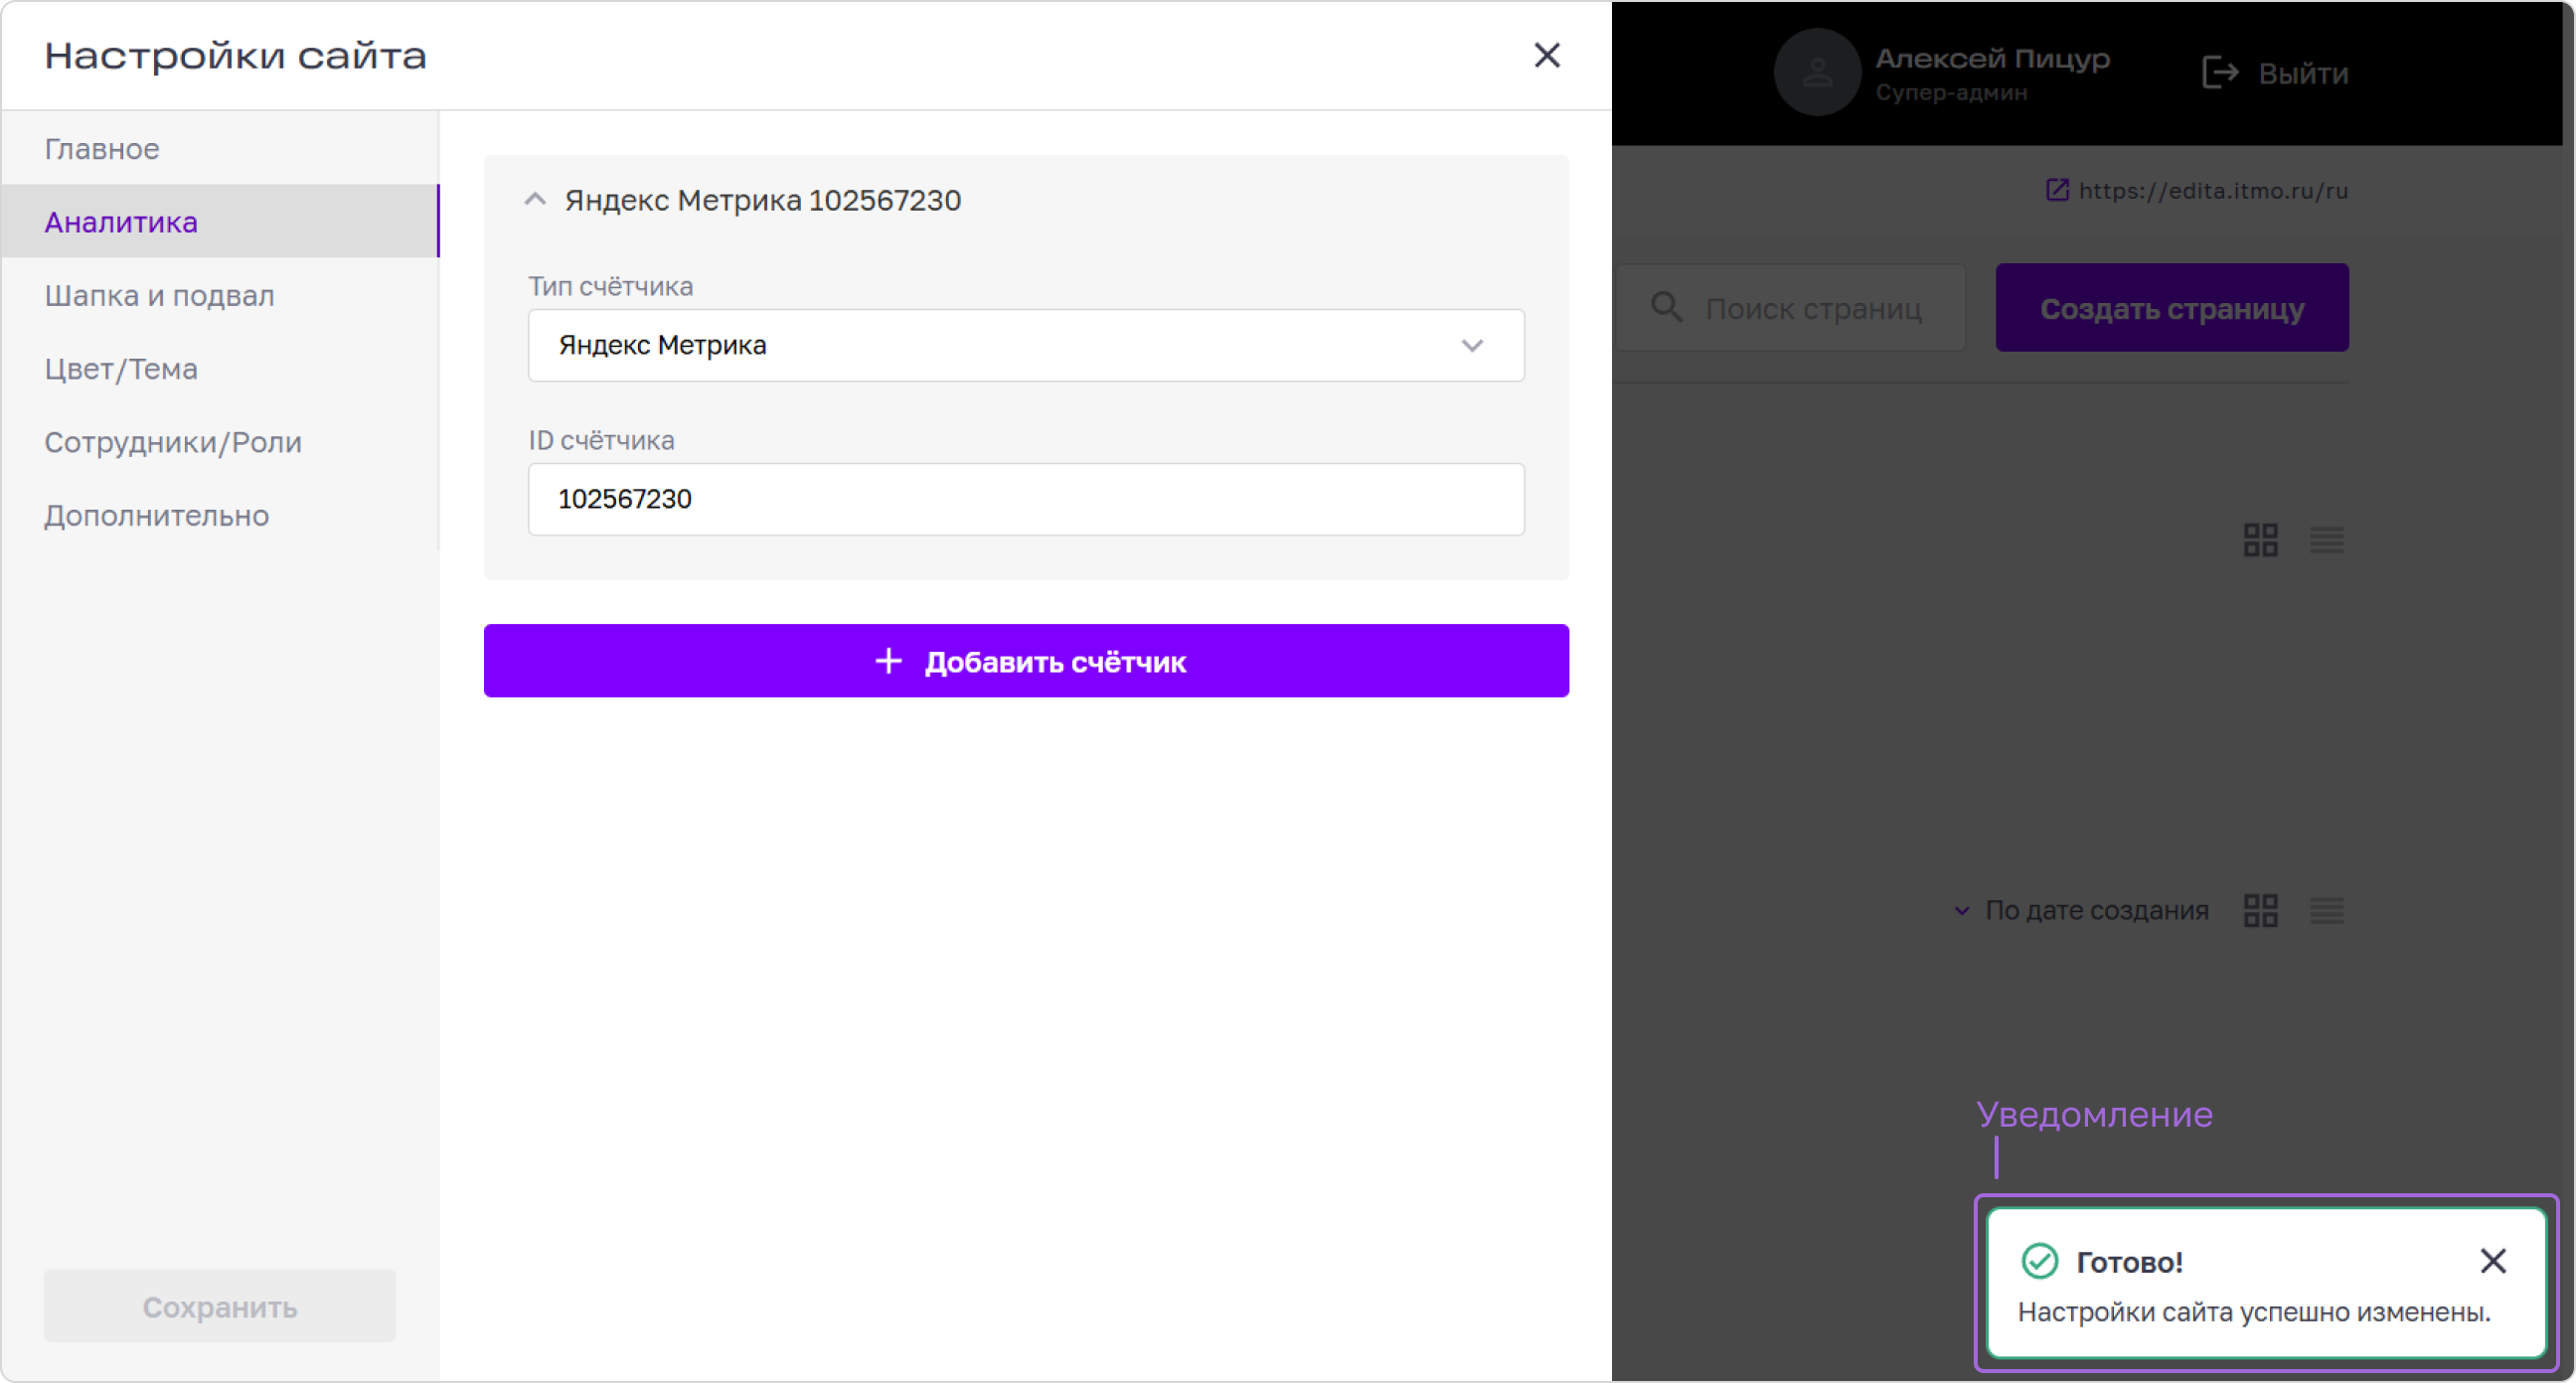
Task: Click the Поиск страниц search field
Action: point(1790,307)
